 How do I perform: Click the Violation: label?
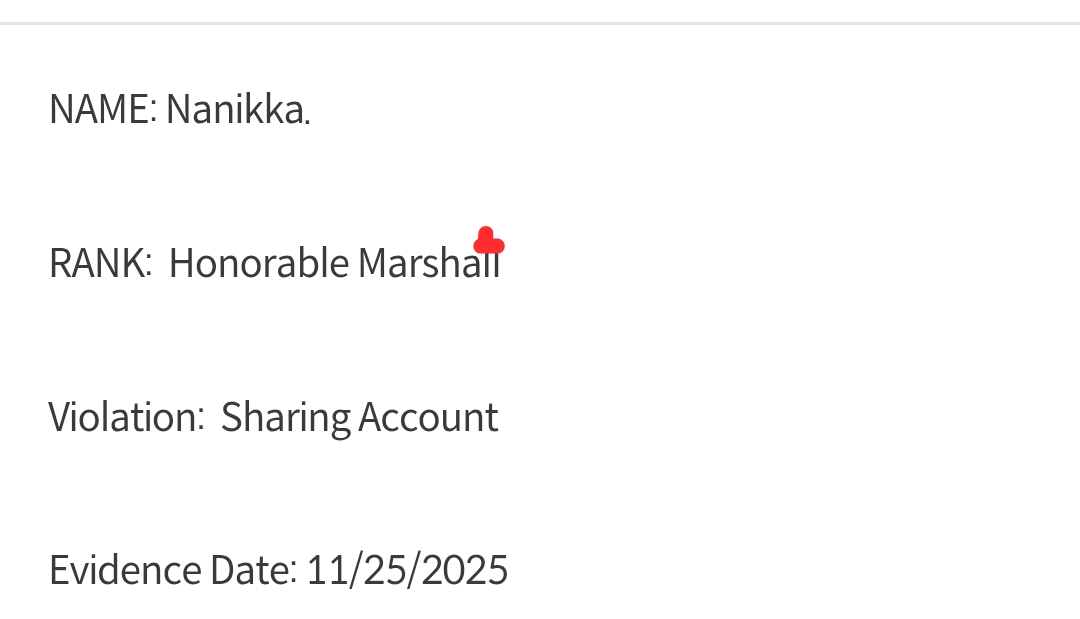pos(126,417)
